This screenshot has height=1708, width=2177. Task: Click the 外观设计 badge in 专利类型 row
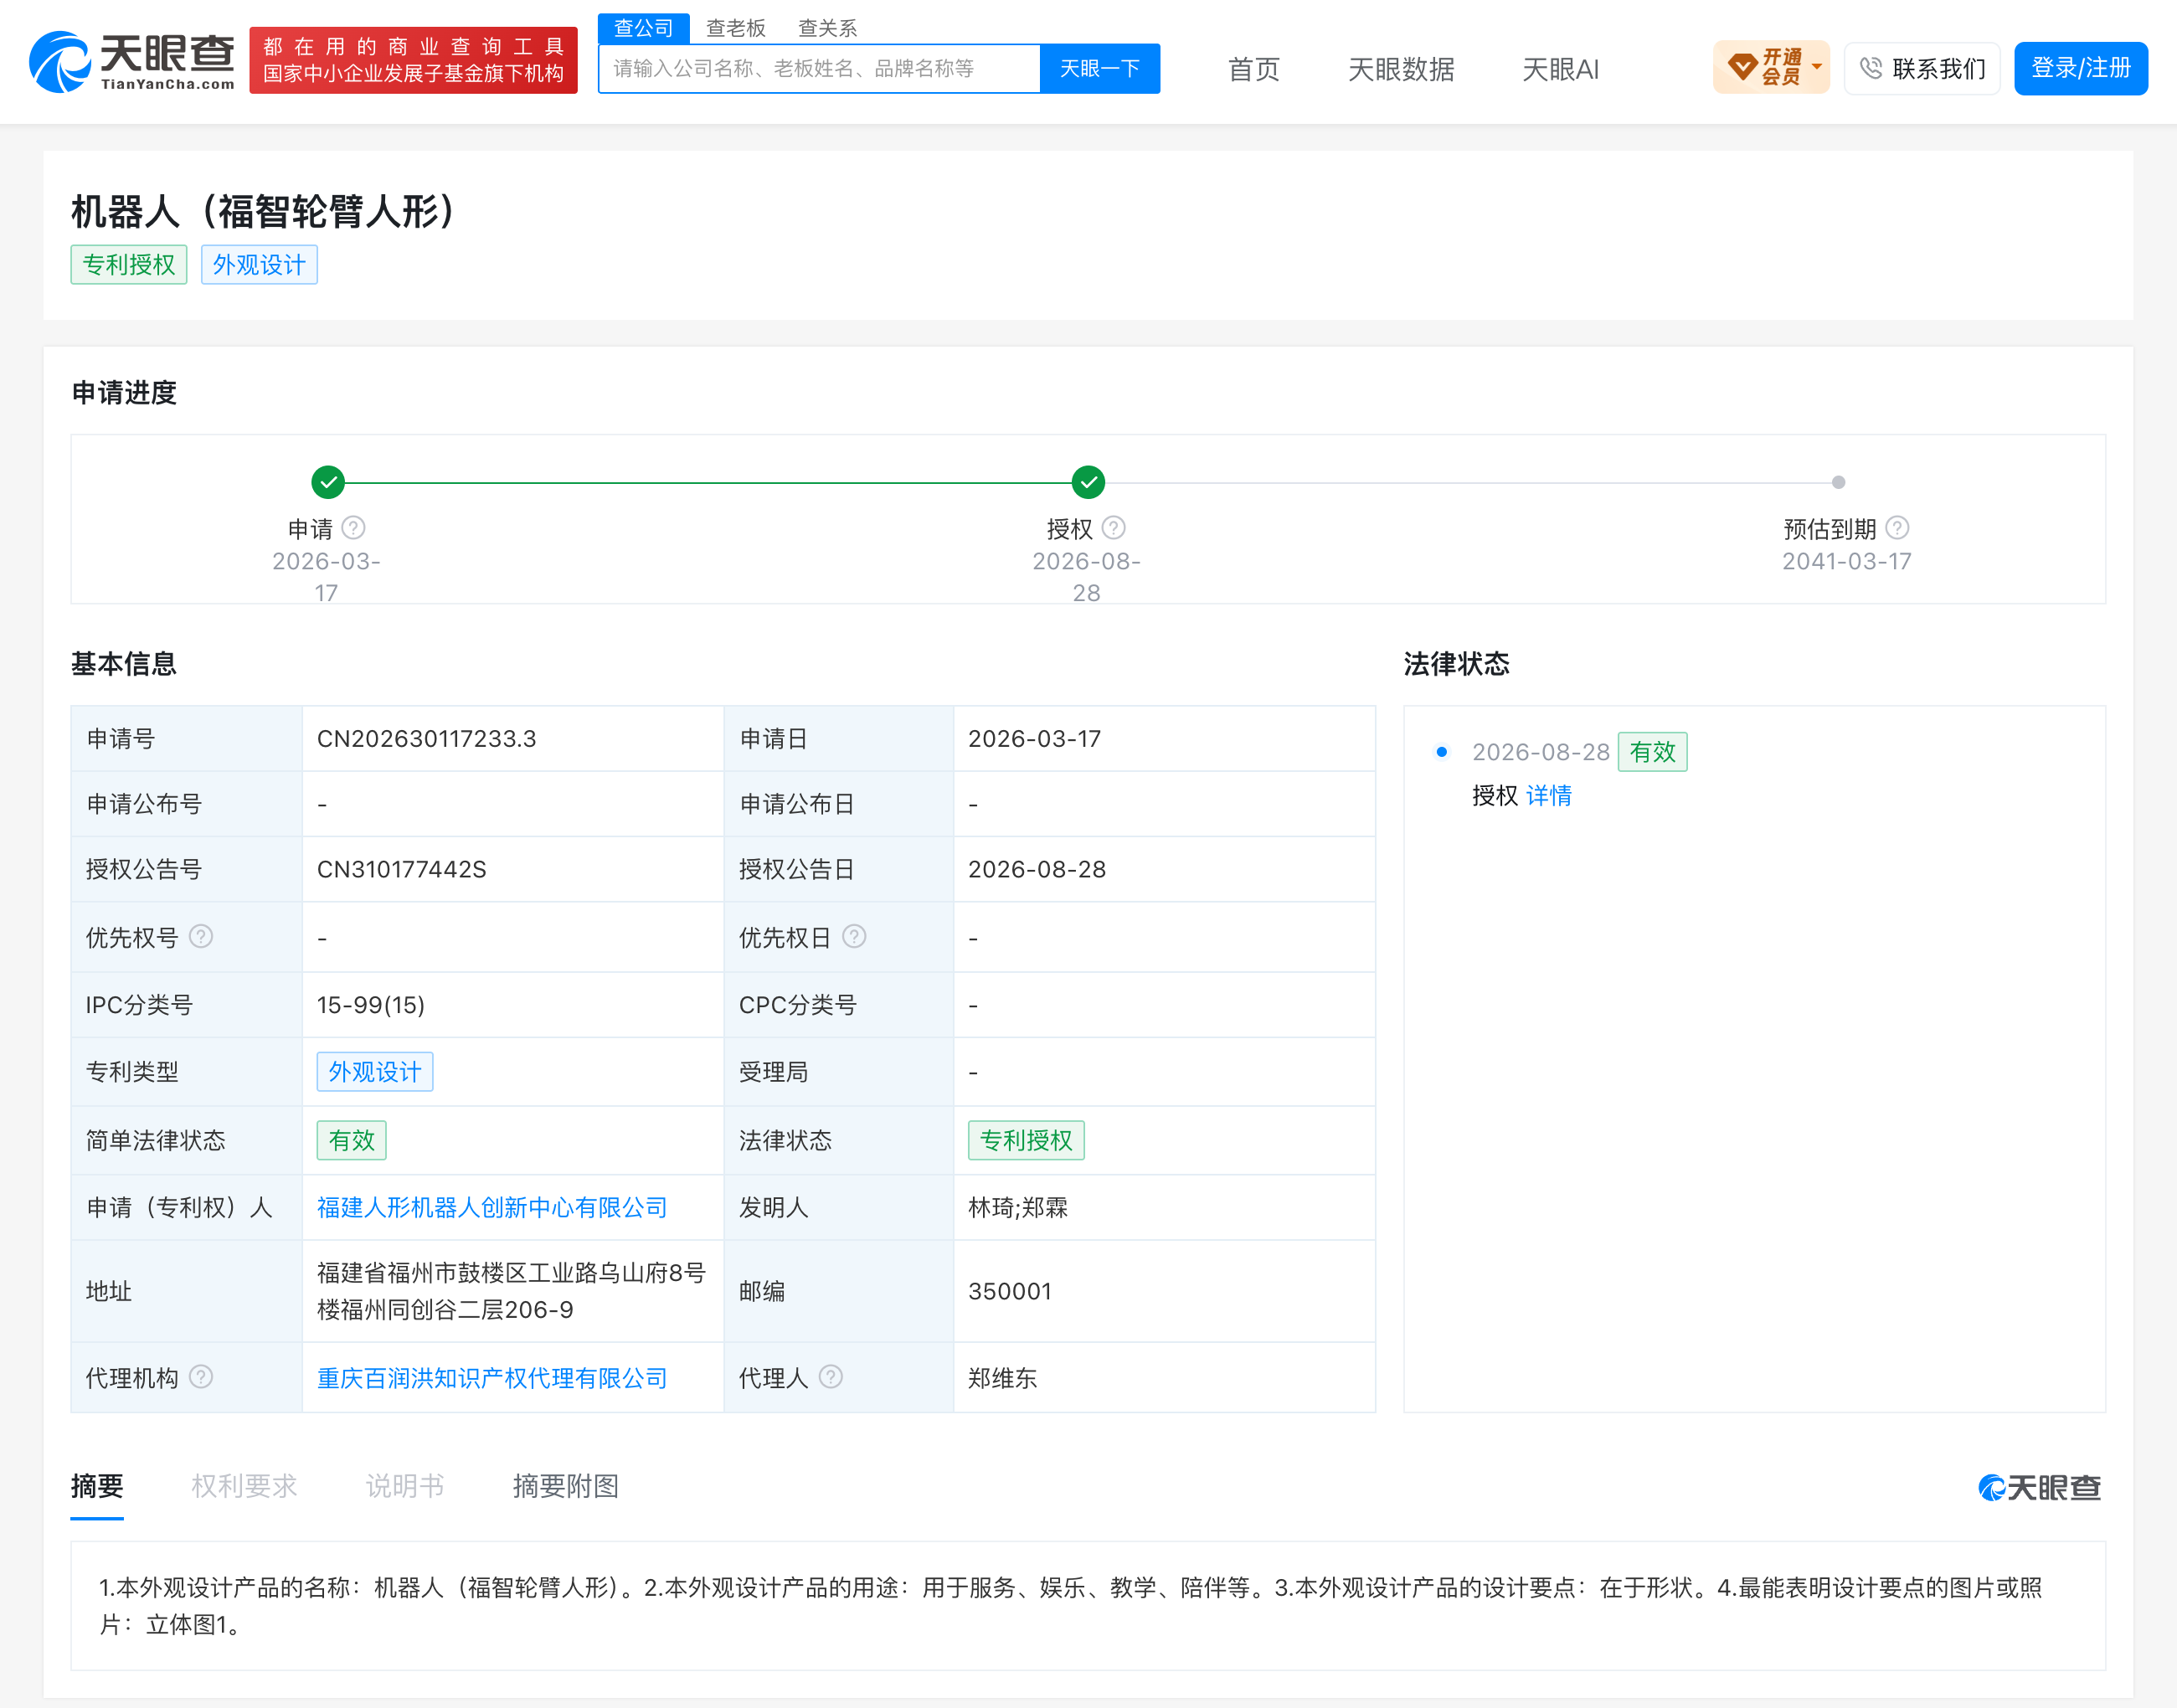point(375,1072)
